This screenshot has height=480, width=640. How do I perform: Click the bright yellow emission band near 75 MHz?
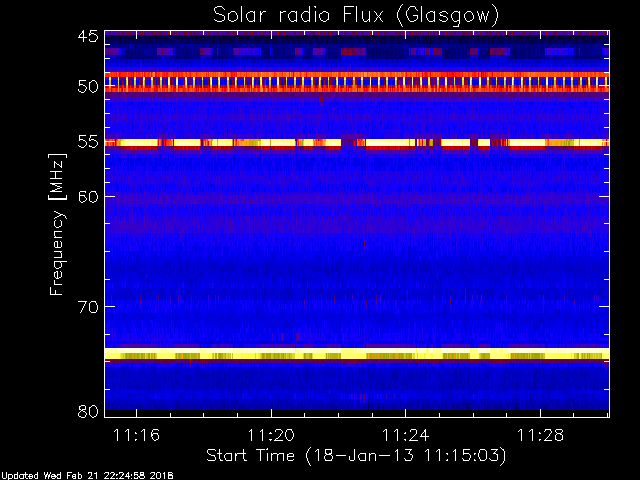pyautogui.click(x=357, y=354)
